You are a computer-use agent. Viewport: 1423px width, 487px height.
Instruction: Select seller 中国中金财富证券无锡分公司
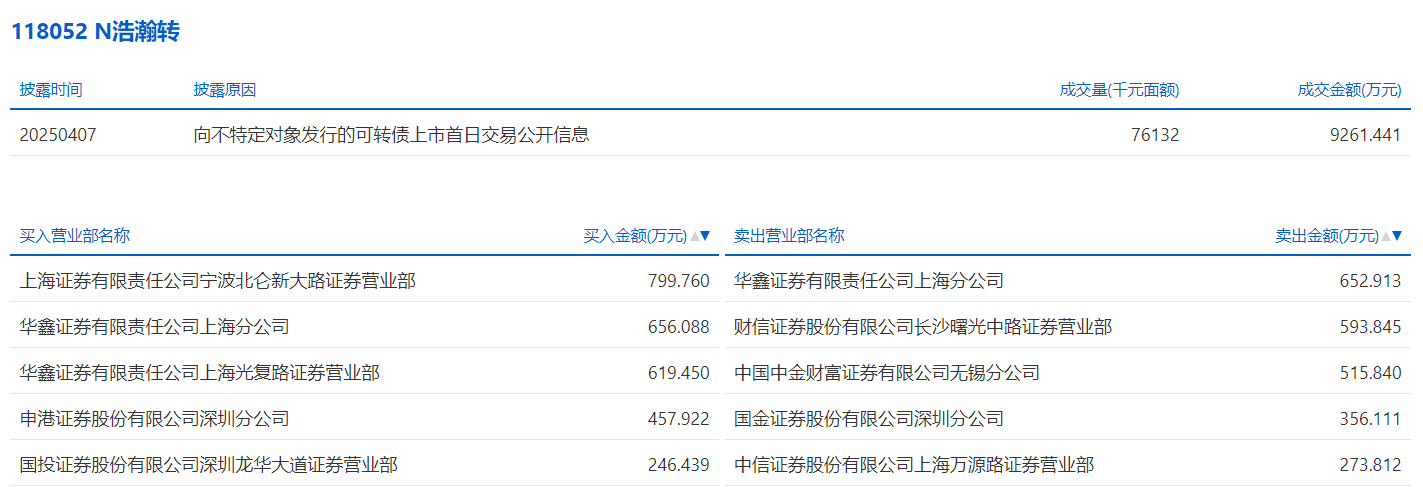[x=886, y=373]
